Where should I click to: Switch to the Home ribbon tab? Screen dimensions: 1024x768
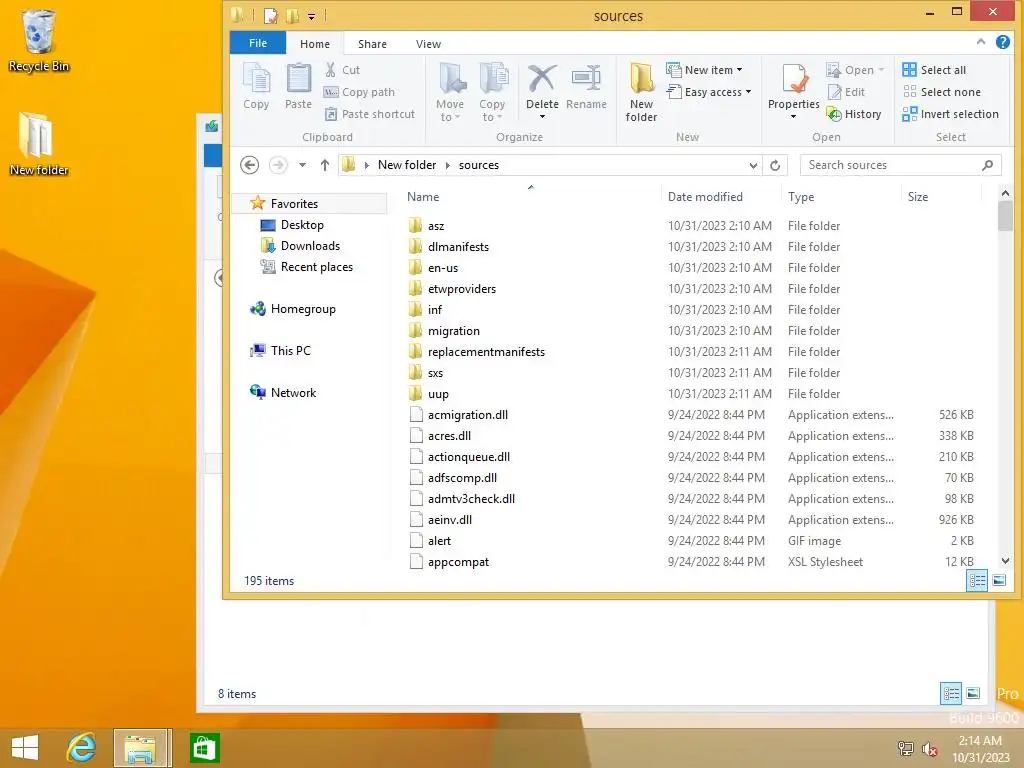[x=315, y=44]
